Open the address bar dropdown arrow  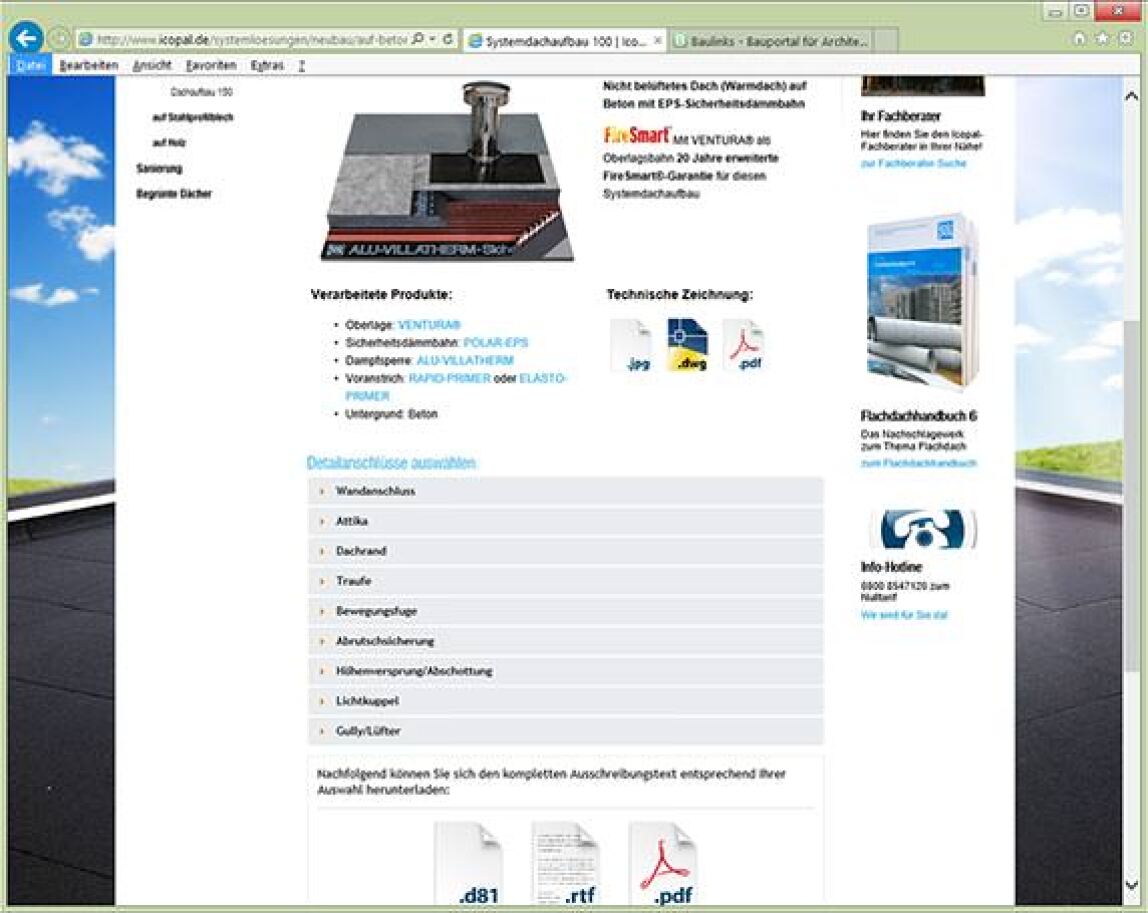[x=433, y=39]
